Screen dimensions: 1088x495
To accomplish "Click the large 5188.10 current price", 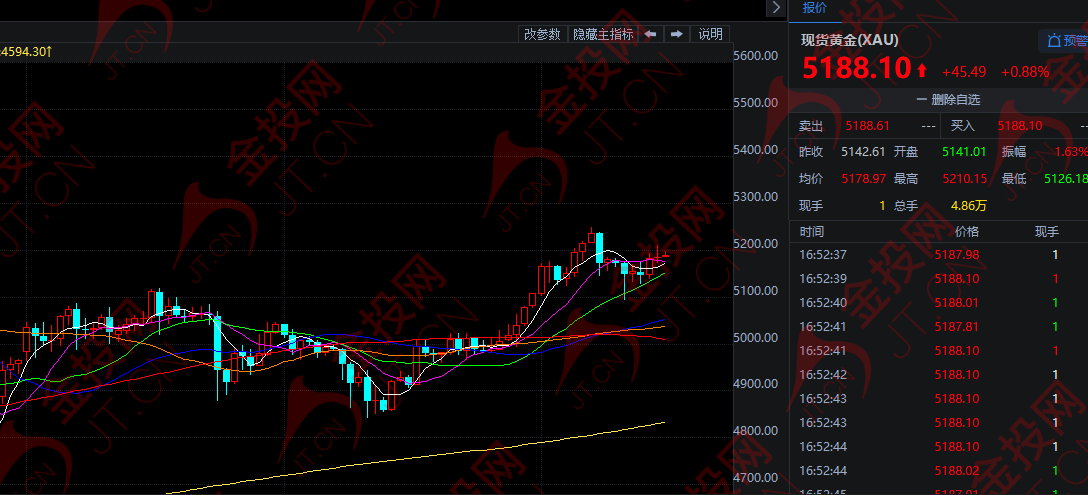I will point(856,69).
